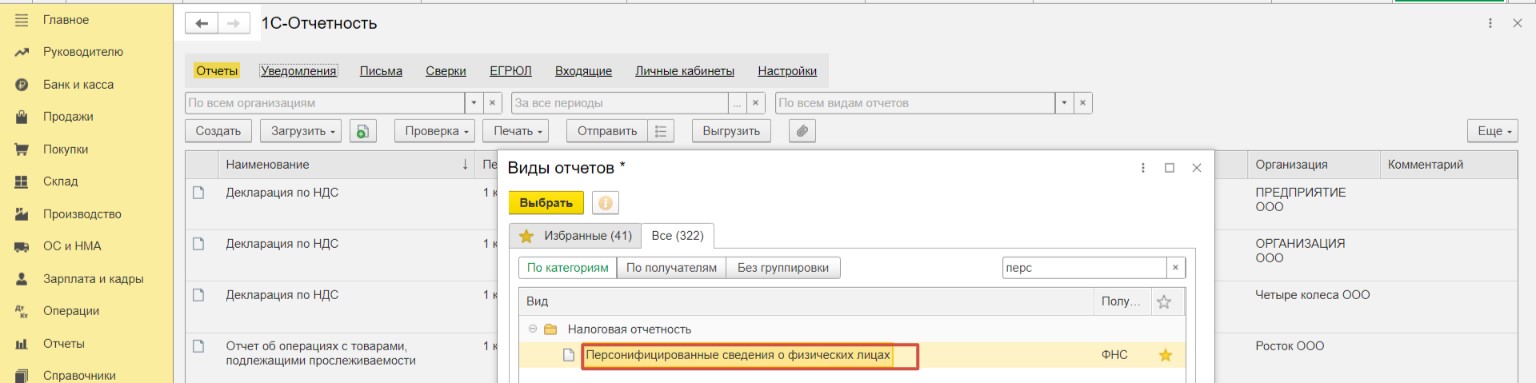Clear the period filter
The width and height of the screenshot is (1536, 383).
coord(757,103)
